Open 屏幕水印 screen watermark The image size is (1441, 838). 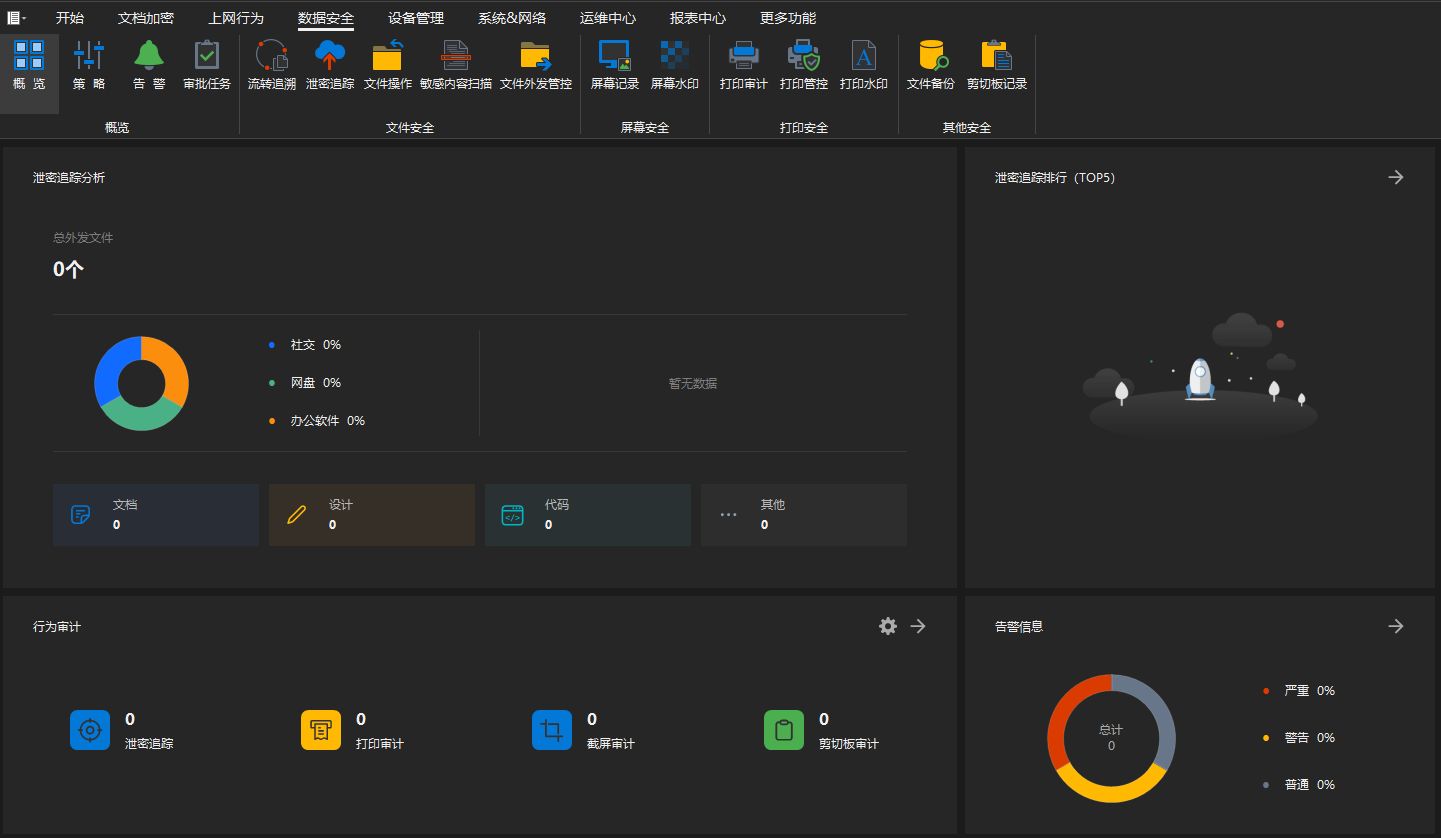[x=675, y=66]
